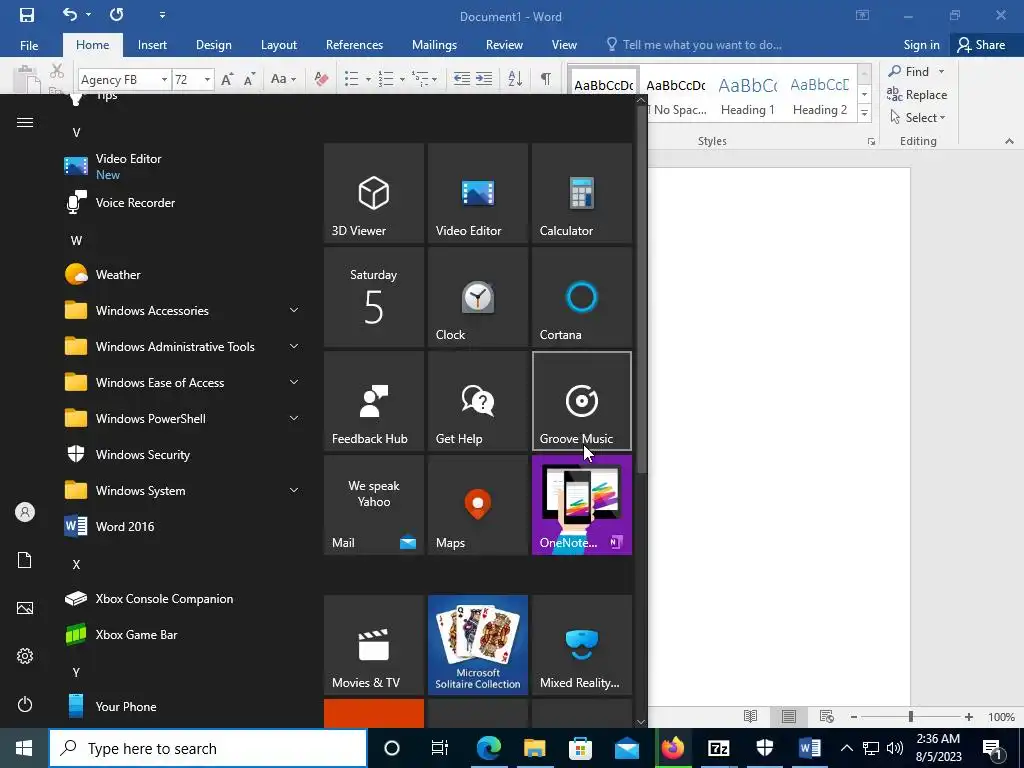1024x768 pixels.
Task: Launch the Video Editor tile
Action: pos(477,193)
